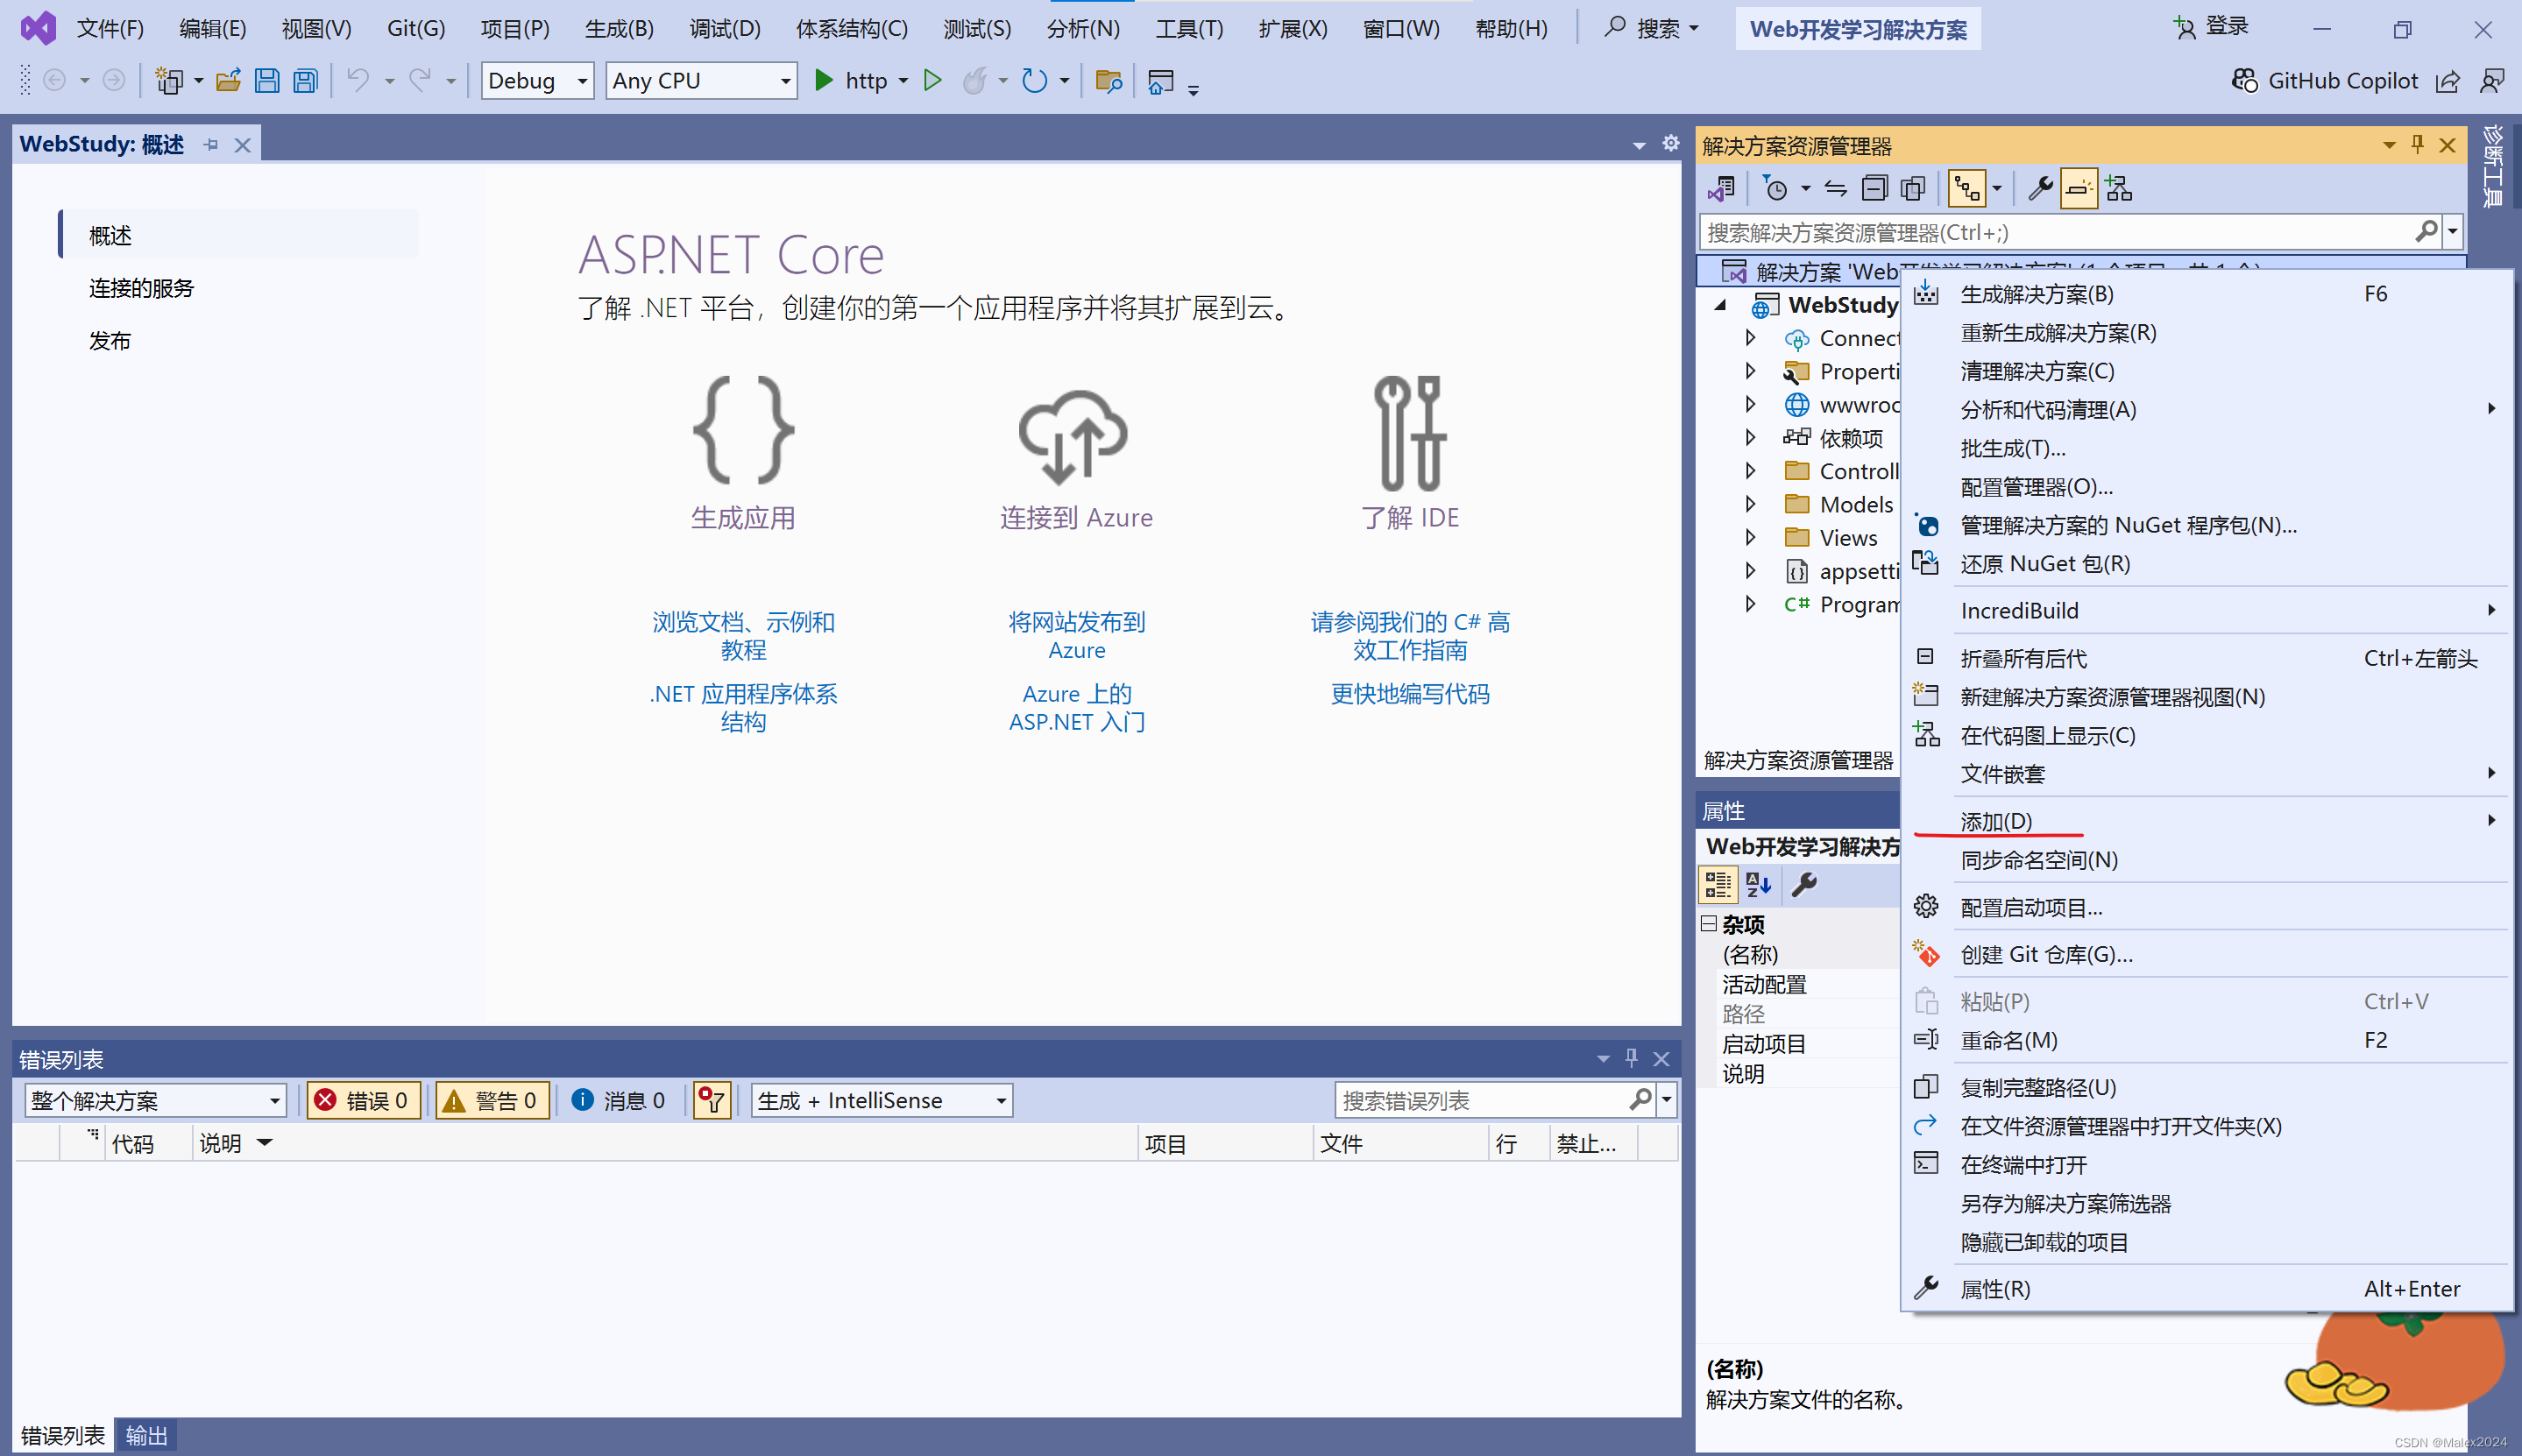
Task: Pin the Error List panel
Action: coord(1631,1058)
